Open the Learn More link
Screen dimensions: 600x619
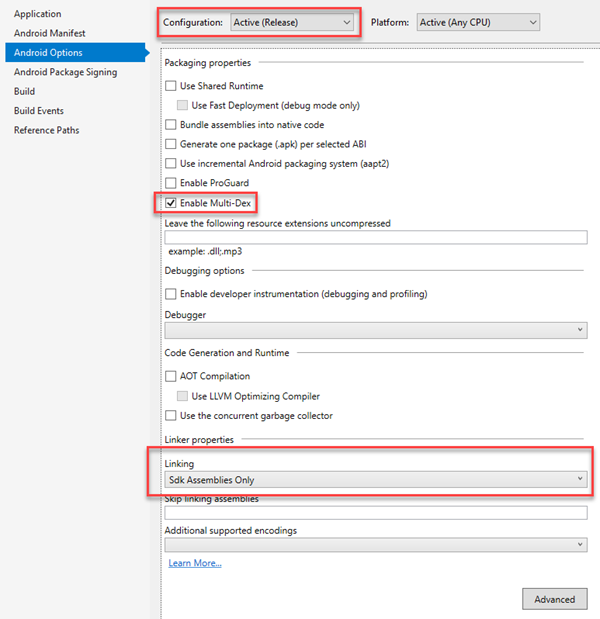(195, 564)
